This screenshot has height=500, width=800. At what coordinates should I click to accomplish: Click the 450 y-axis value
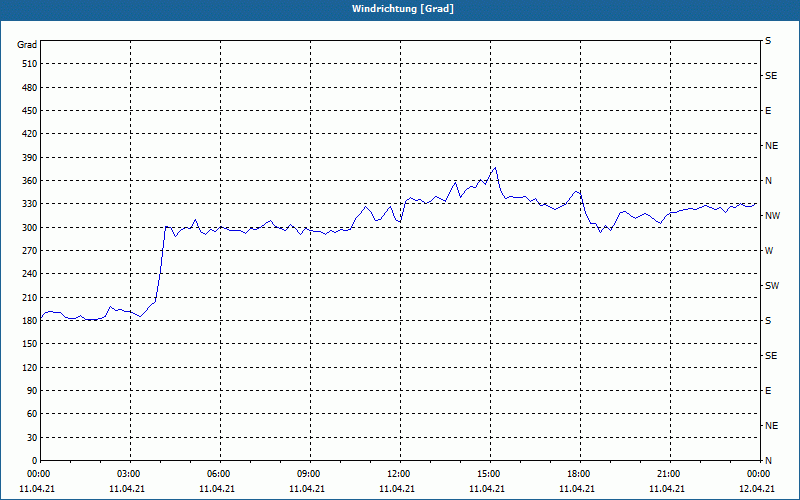tap(30, 111)
